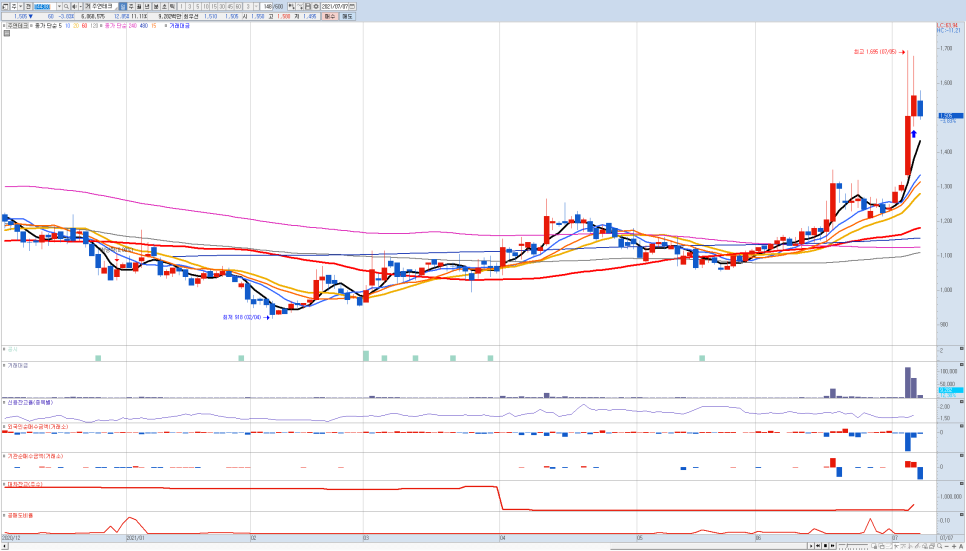Click the speaker sound icon in toolbar

(74, 6)
